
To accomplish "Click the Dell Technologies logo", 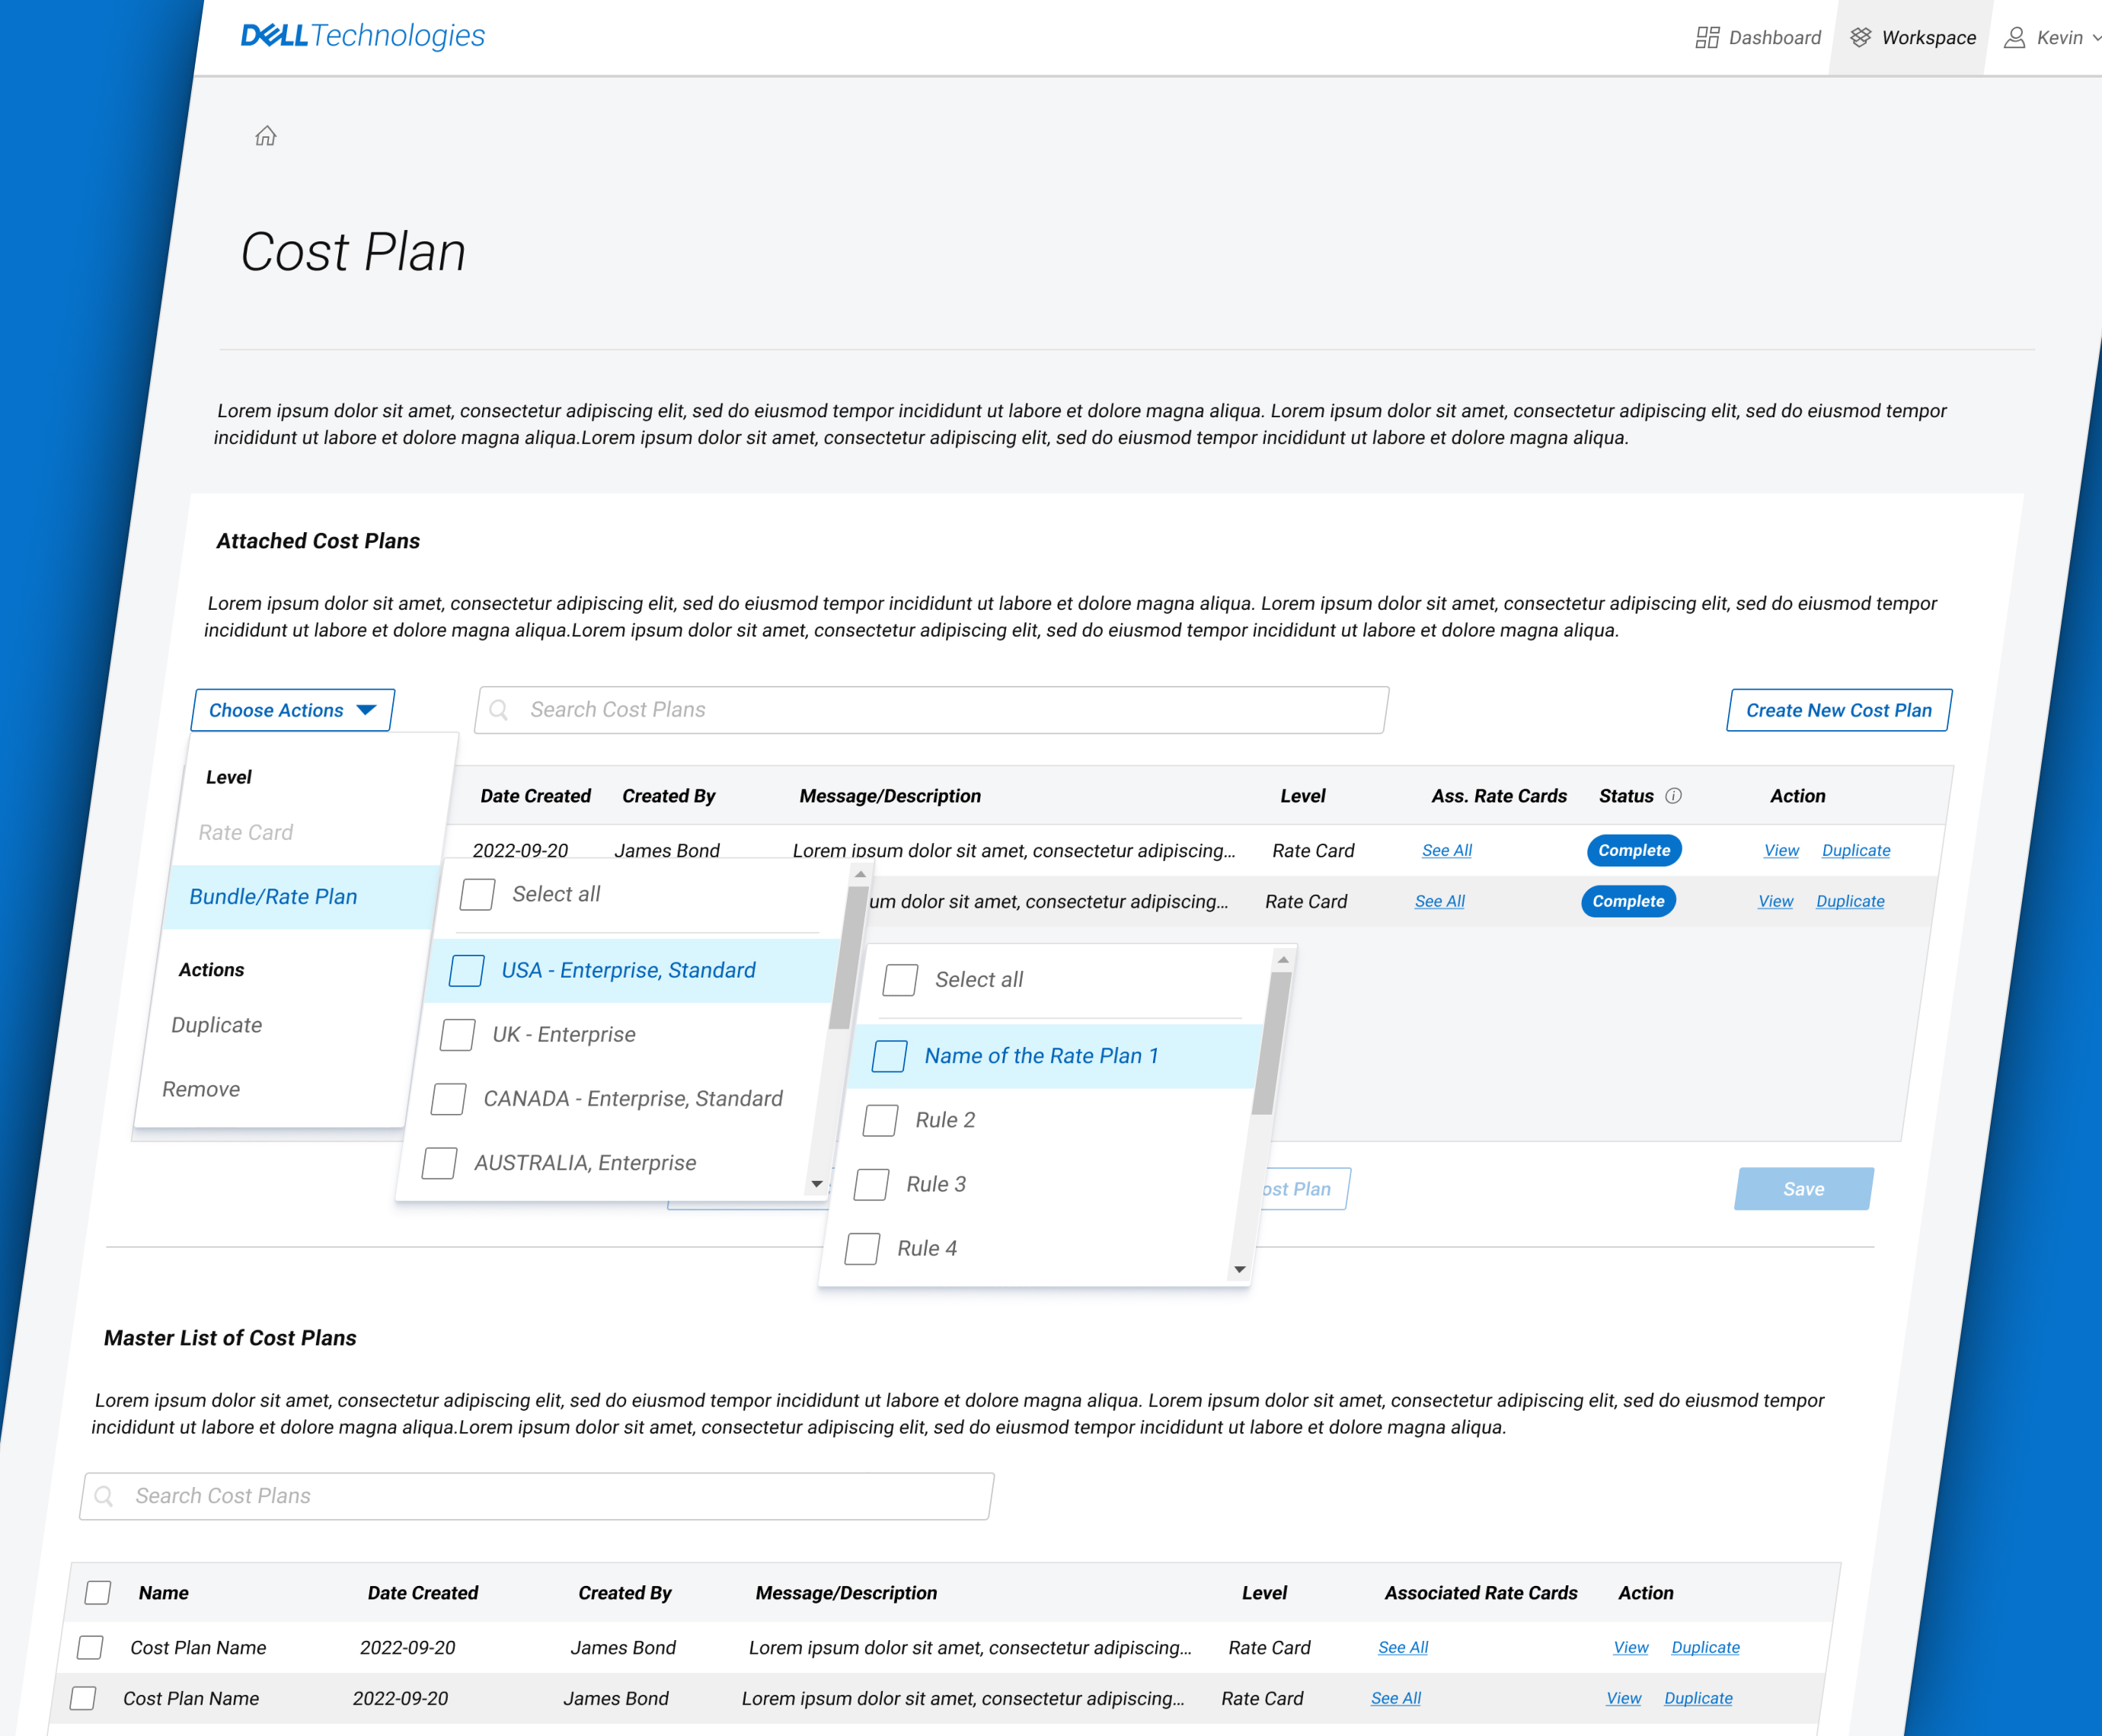I will (362, 36).
